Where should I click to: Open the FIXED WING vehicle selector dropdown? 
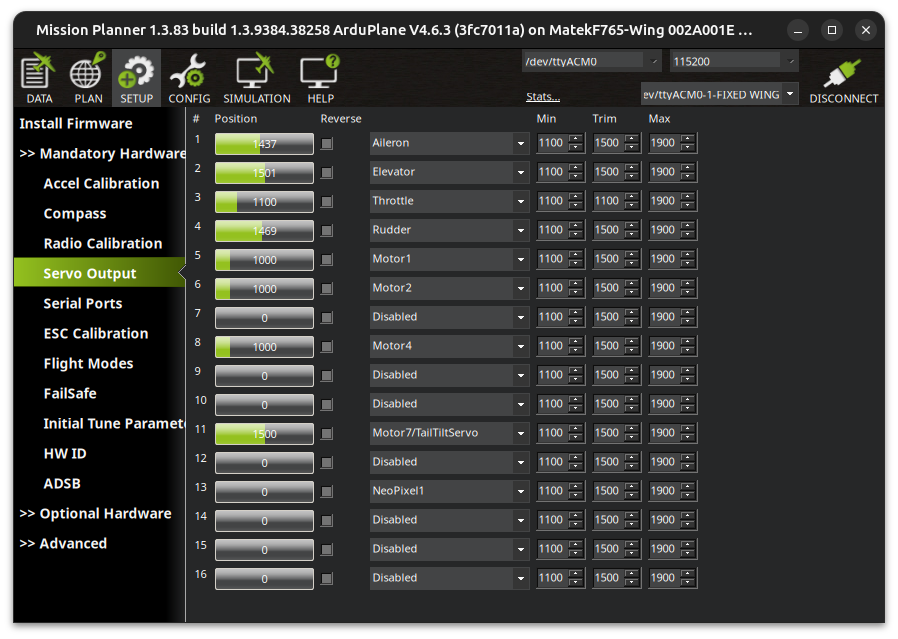click(719, 94)
